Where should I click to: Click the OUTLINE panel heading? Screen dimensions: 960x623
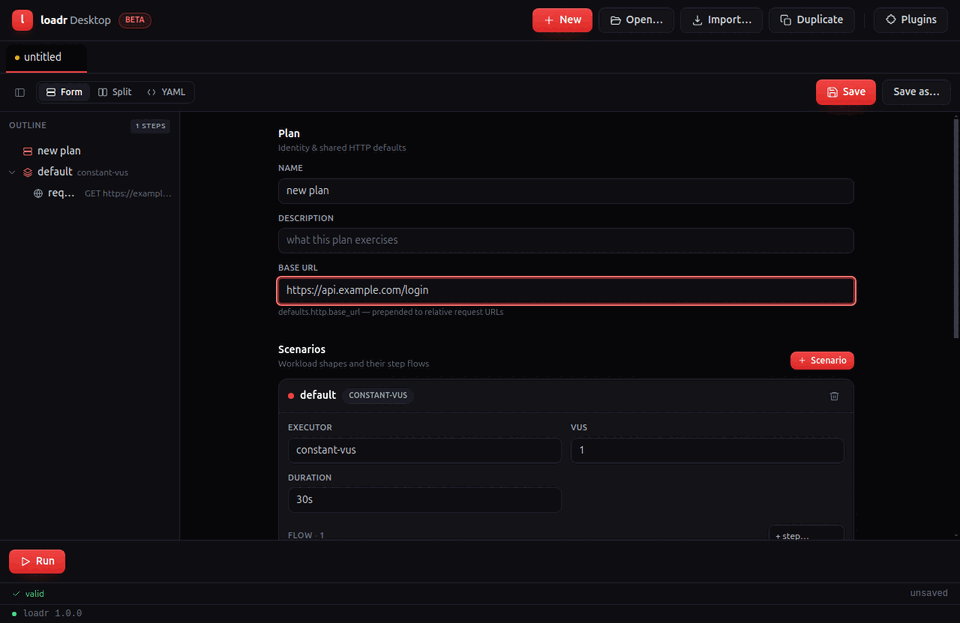pyautogui.click(x=28, y=125)
